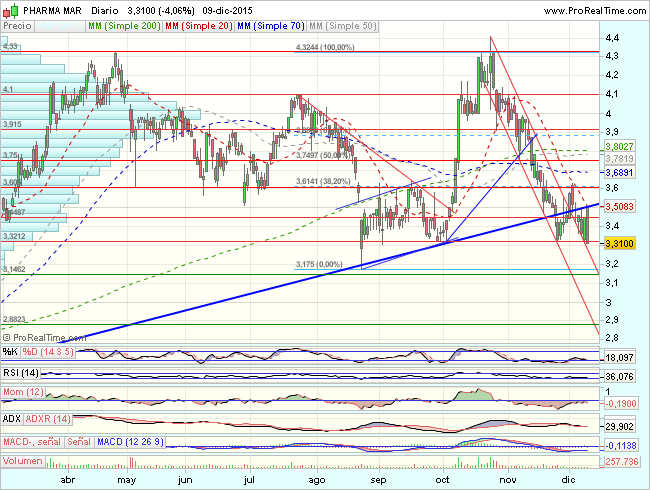The image size is (650, 490).
Task: Click the 3,175 (0,00%) Fibonacci label
Action: point(319,264)
